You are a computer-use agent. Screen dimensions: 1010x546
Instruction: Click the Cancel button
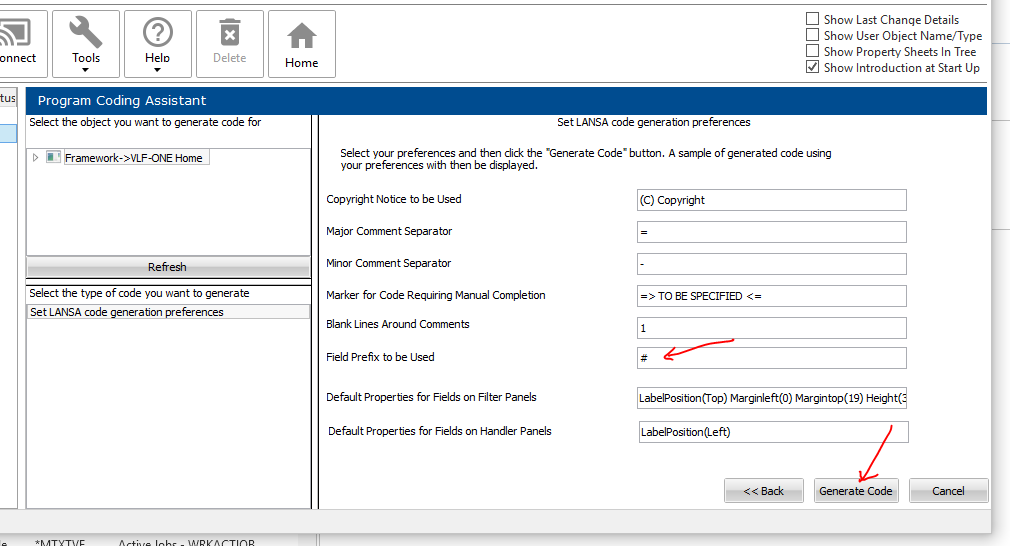(x=948, y=491)
